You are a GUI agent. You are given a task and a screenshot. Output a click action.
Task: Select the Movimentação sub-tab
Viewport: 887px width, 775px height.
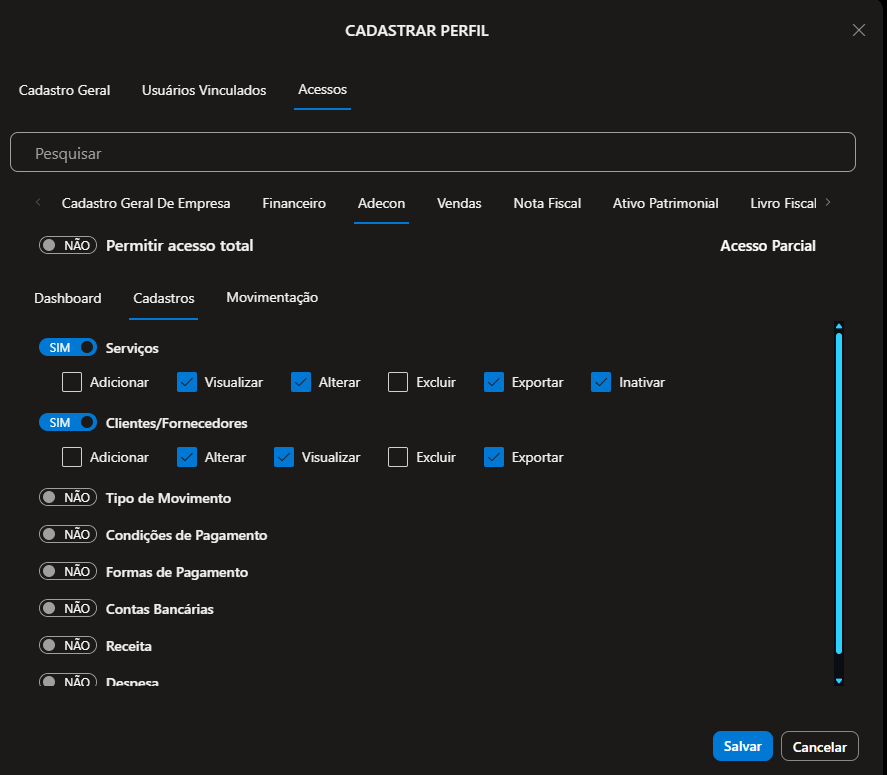pos(272,298)
